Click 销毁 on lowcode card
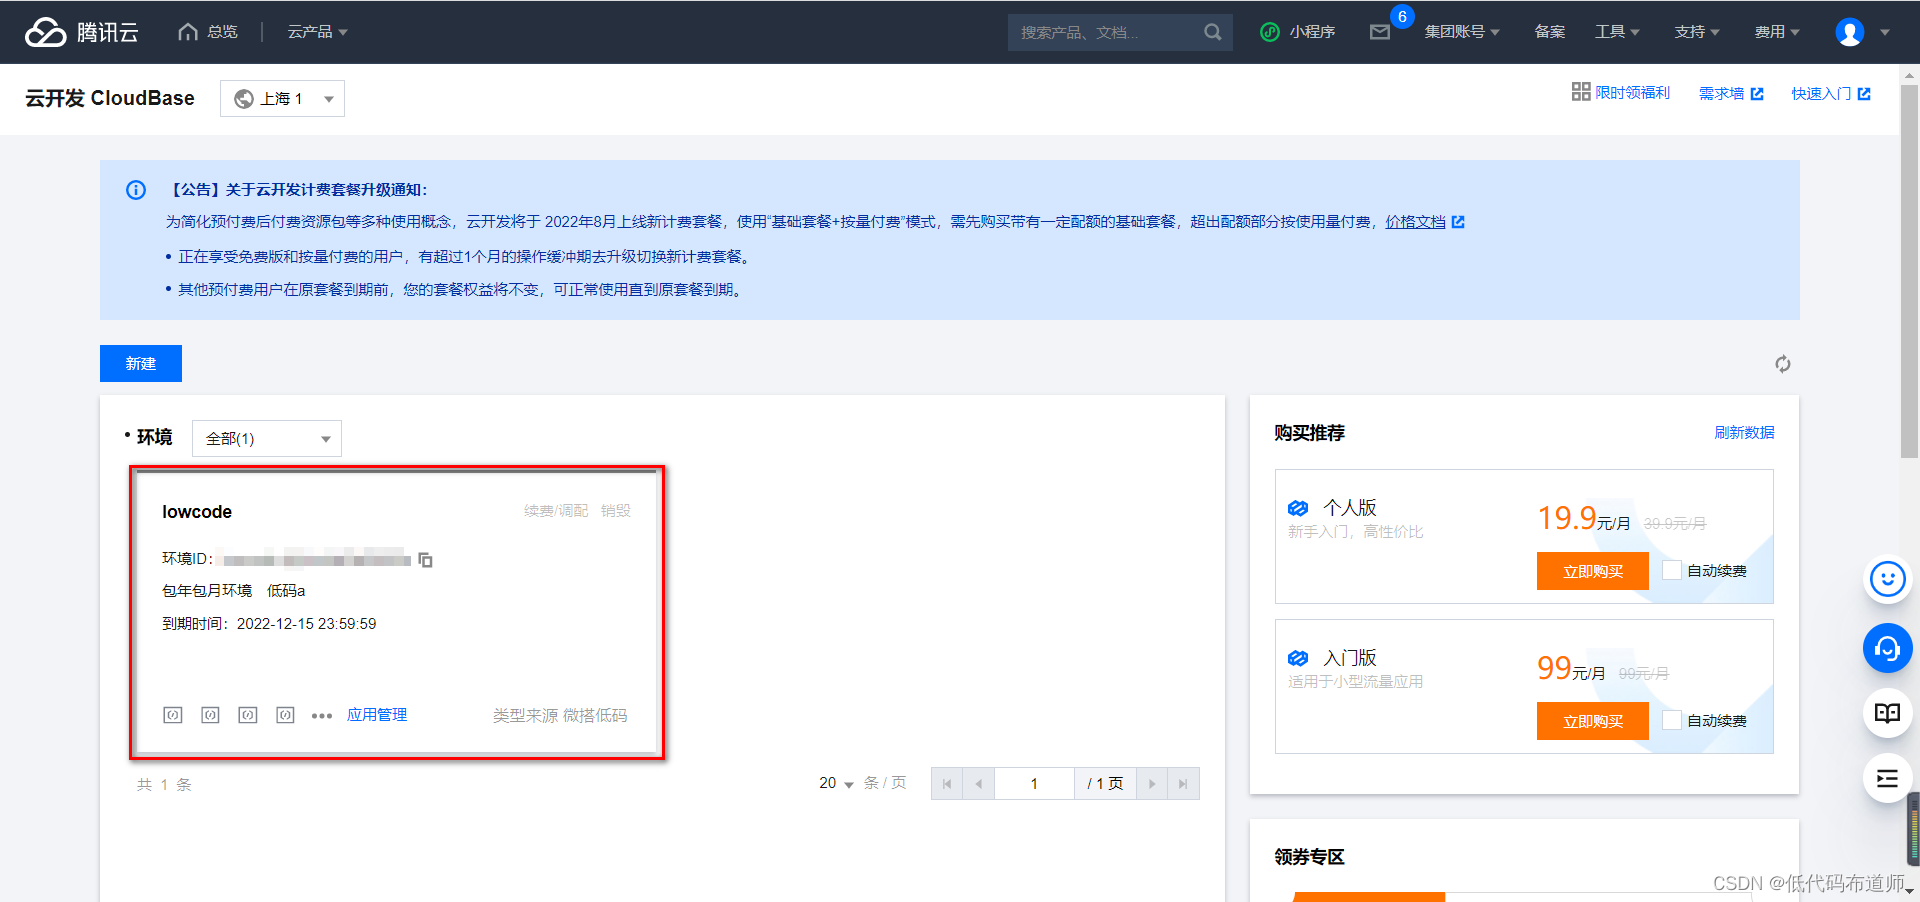Image resolution: width=1920 pixels, height=902 pixels. pyautogui.click(x=616, y=510)
